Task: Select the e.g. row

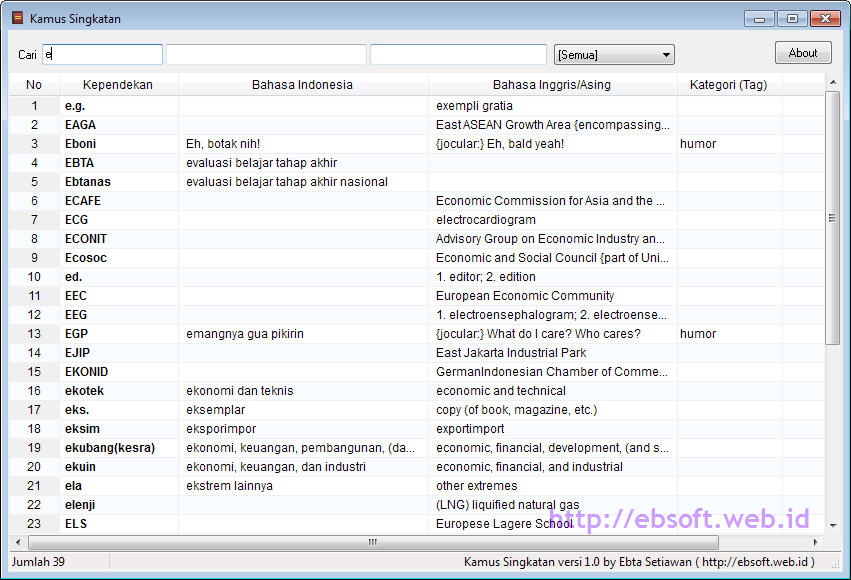Action: pyautogui.click(x=416, y=106)
